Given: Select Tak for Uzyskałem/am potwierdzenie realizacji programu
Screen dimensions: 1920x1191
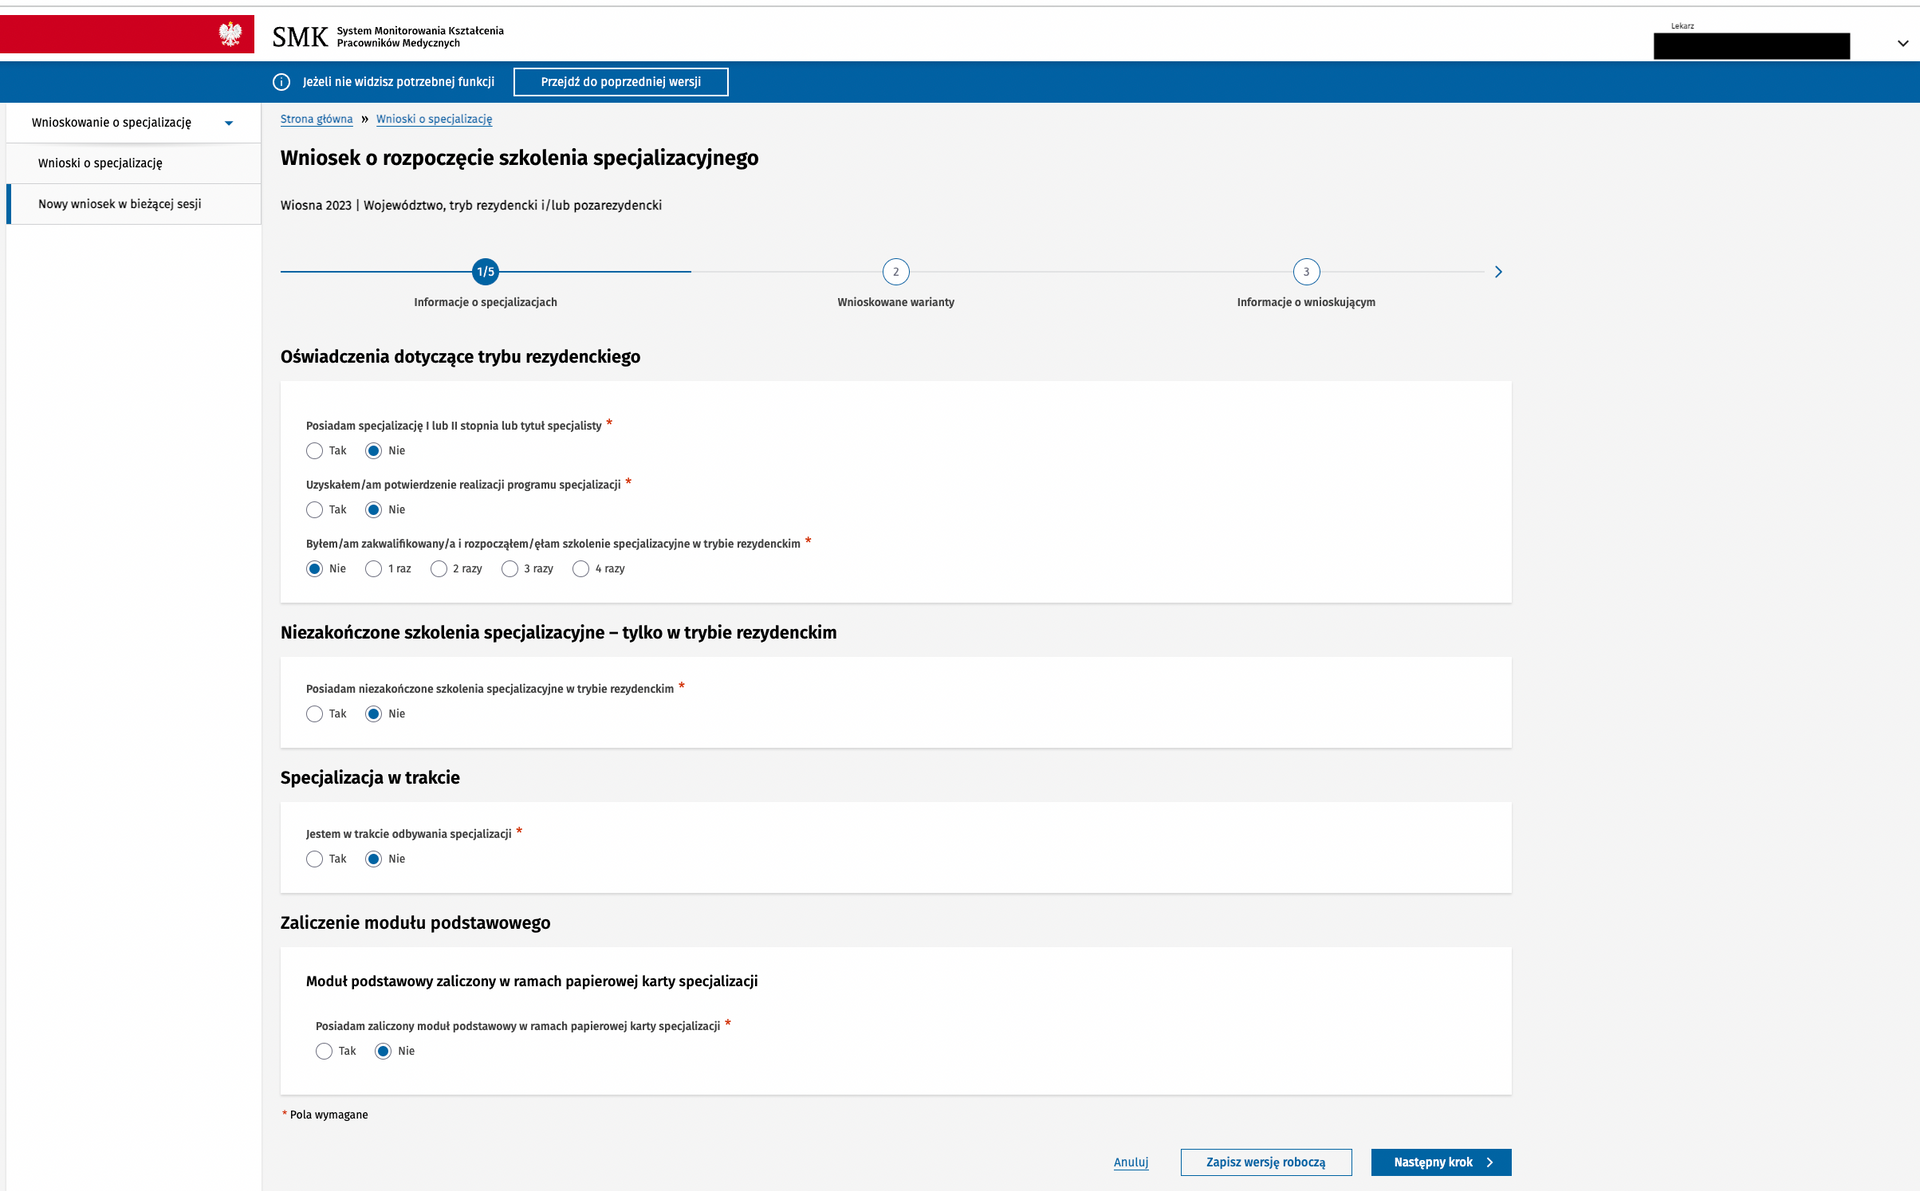Looking at the screenshot, I should coord(315,510).
